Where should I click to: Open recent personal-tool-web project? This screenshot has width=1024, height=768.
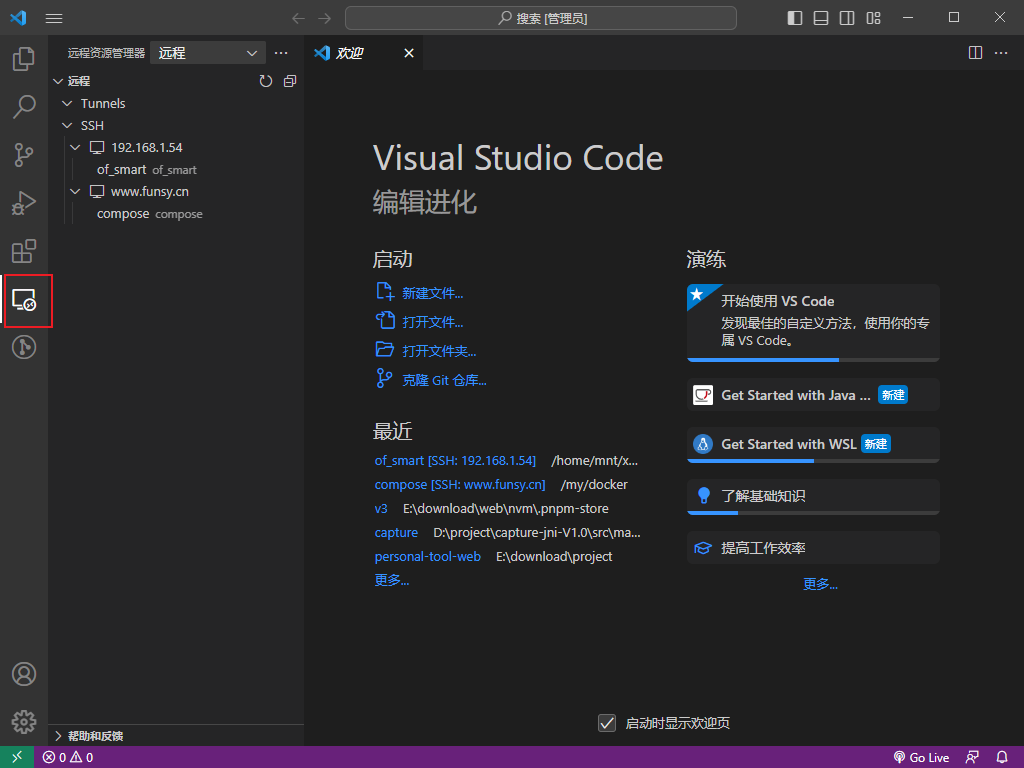427,556
